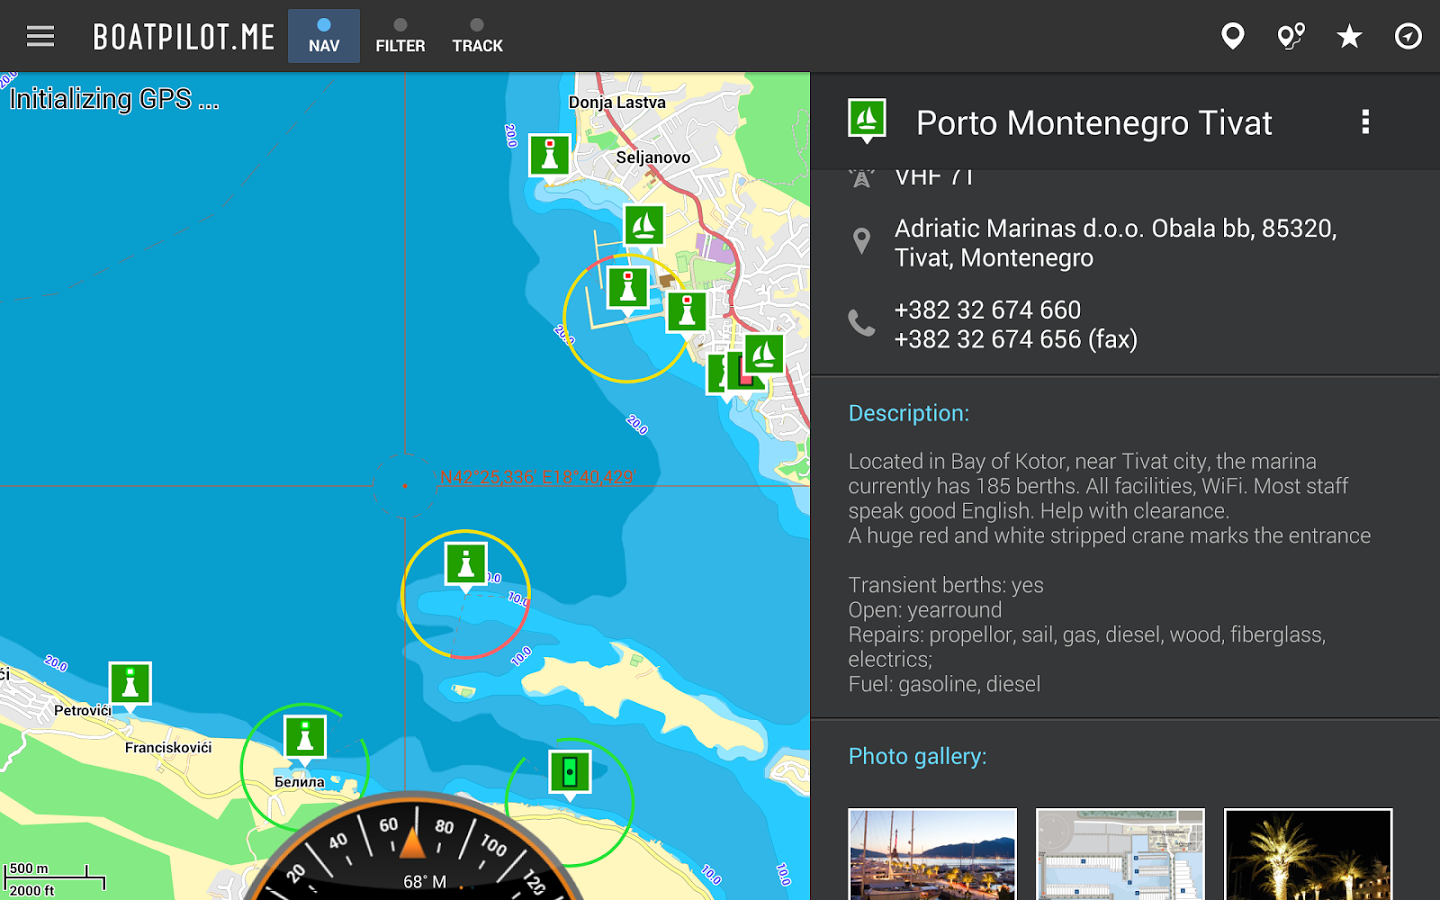Select the marina sailboat marker below Seljanovo
This screenshot has width=1440, height=900.
645,226
